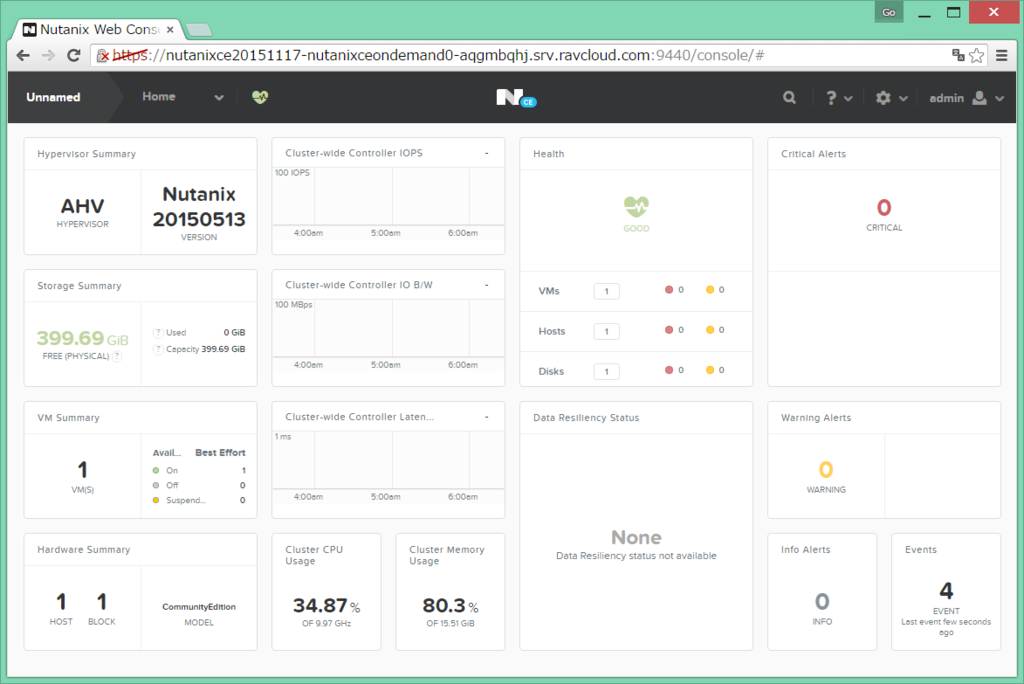Open the search magnifier icon
Image resolution: width=1024 pixels, height=684 pixels.
coord(790,97)
